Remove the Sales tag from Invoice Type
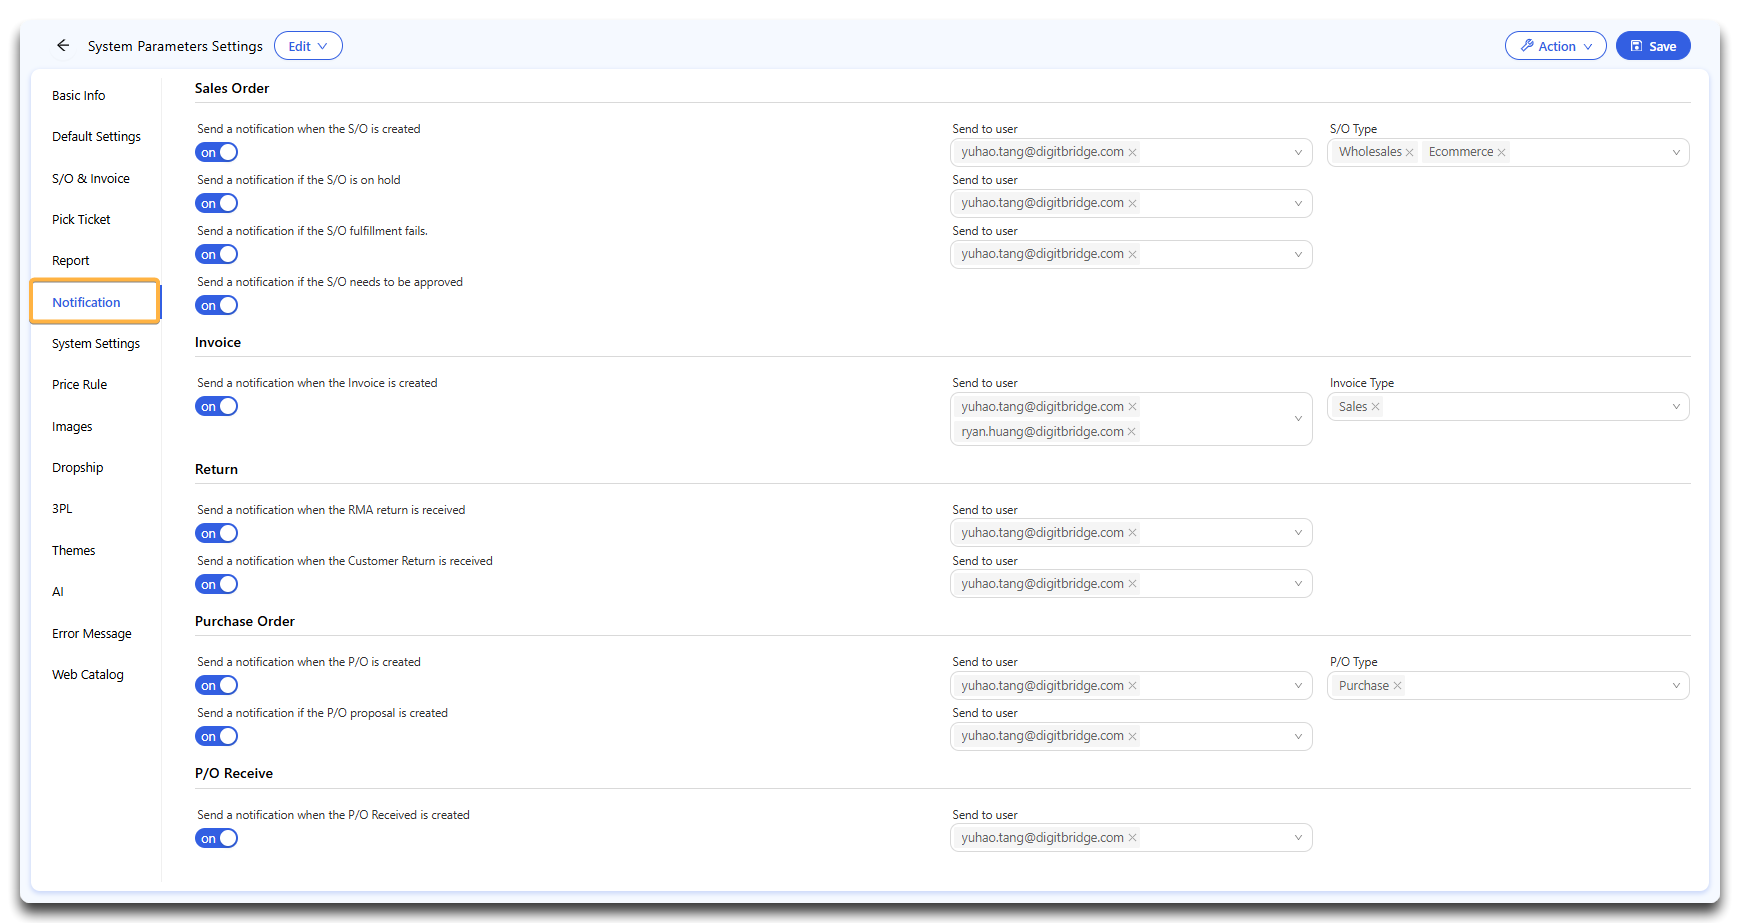 1375,407
